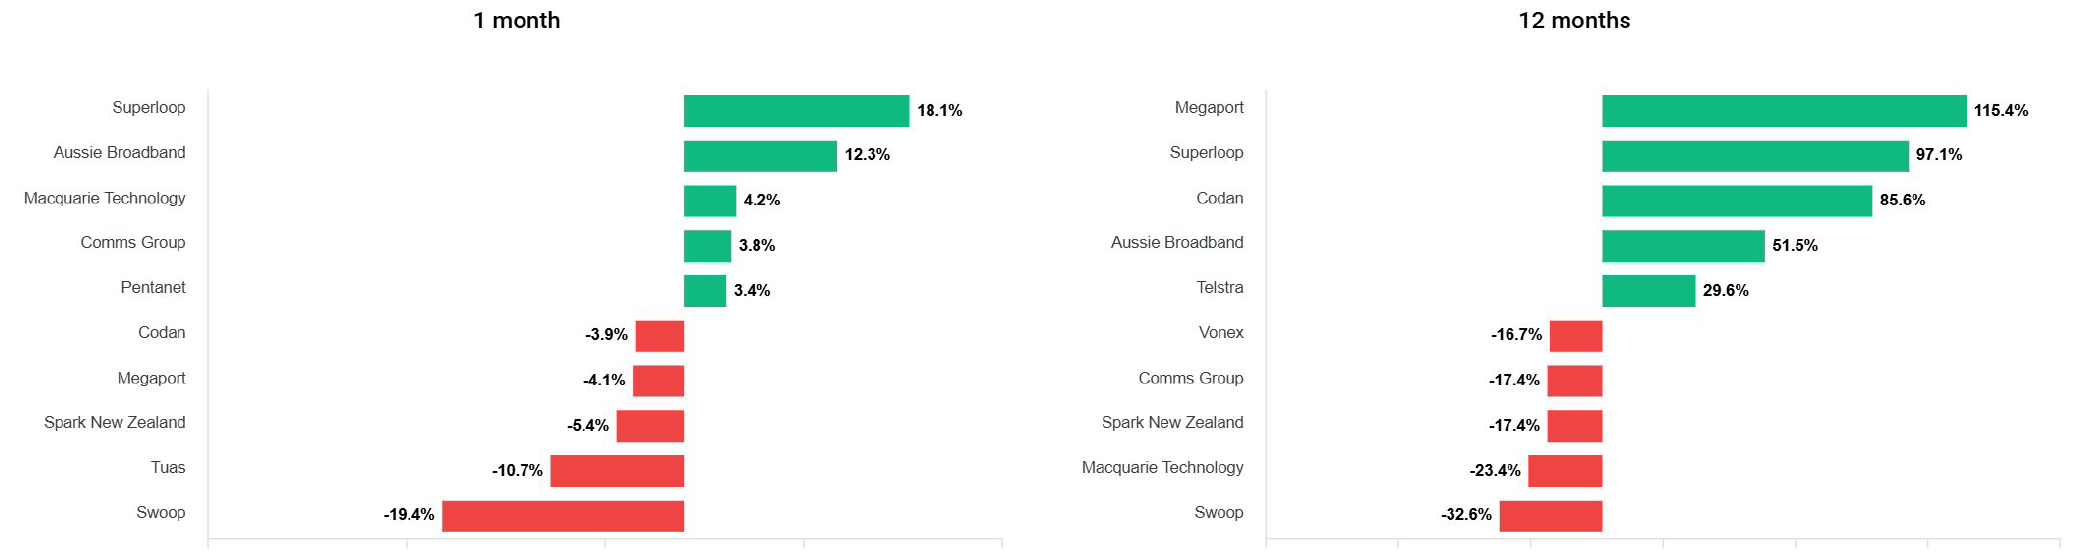This screenshot has width=2080, height=553.
Task: Select the Tuas -10.7% red bar
Action: point(617,471)
